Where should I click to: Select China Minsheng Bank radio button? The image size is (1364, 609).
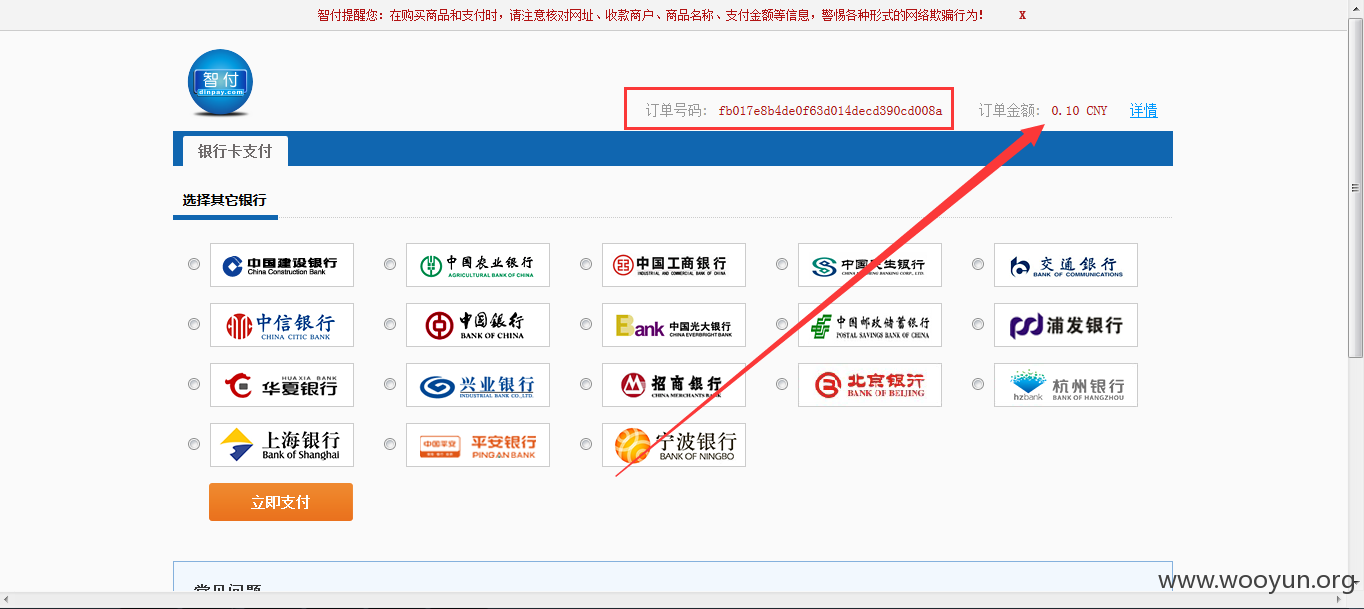[782, 265]
